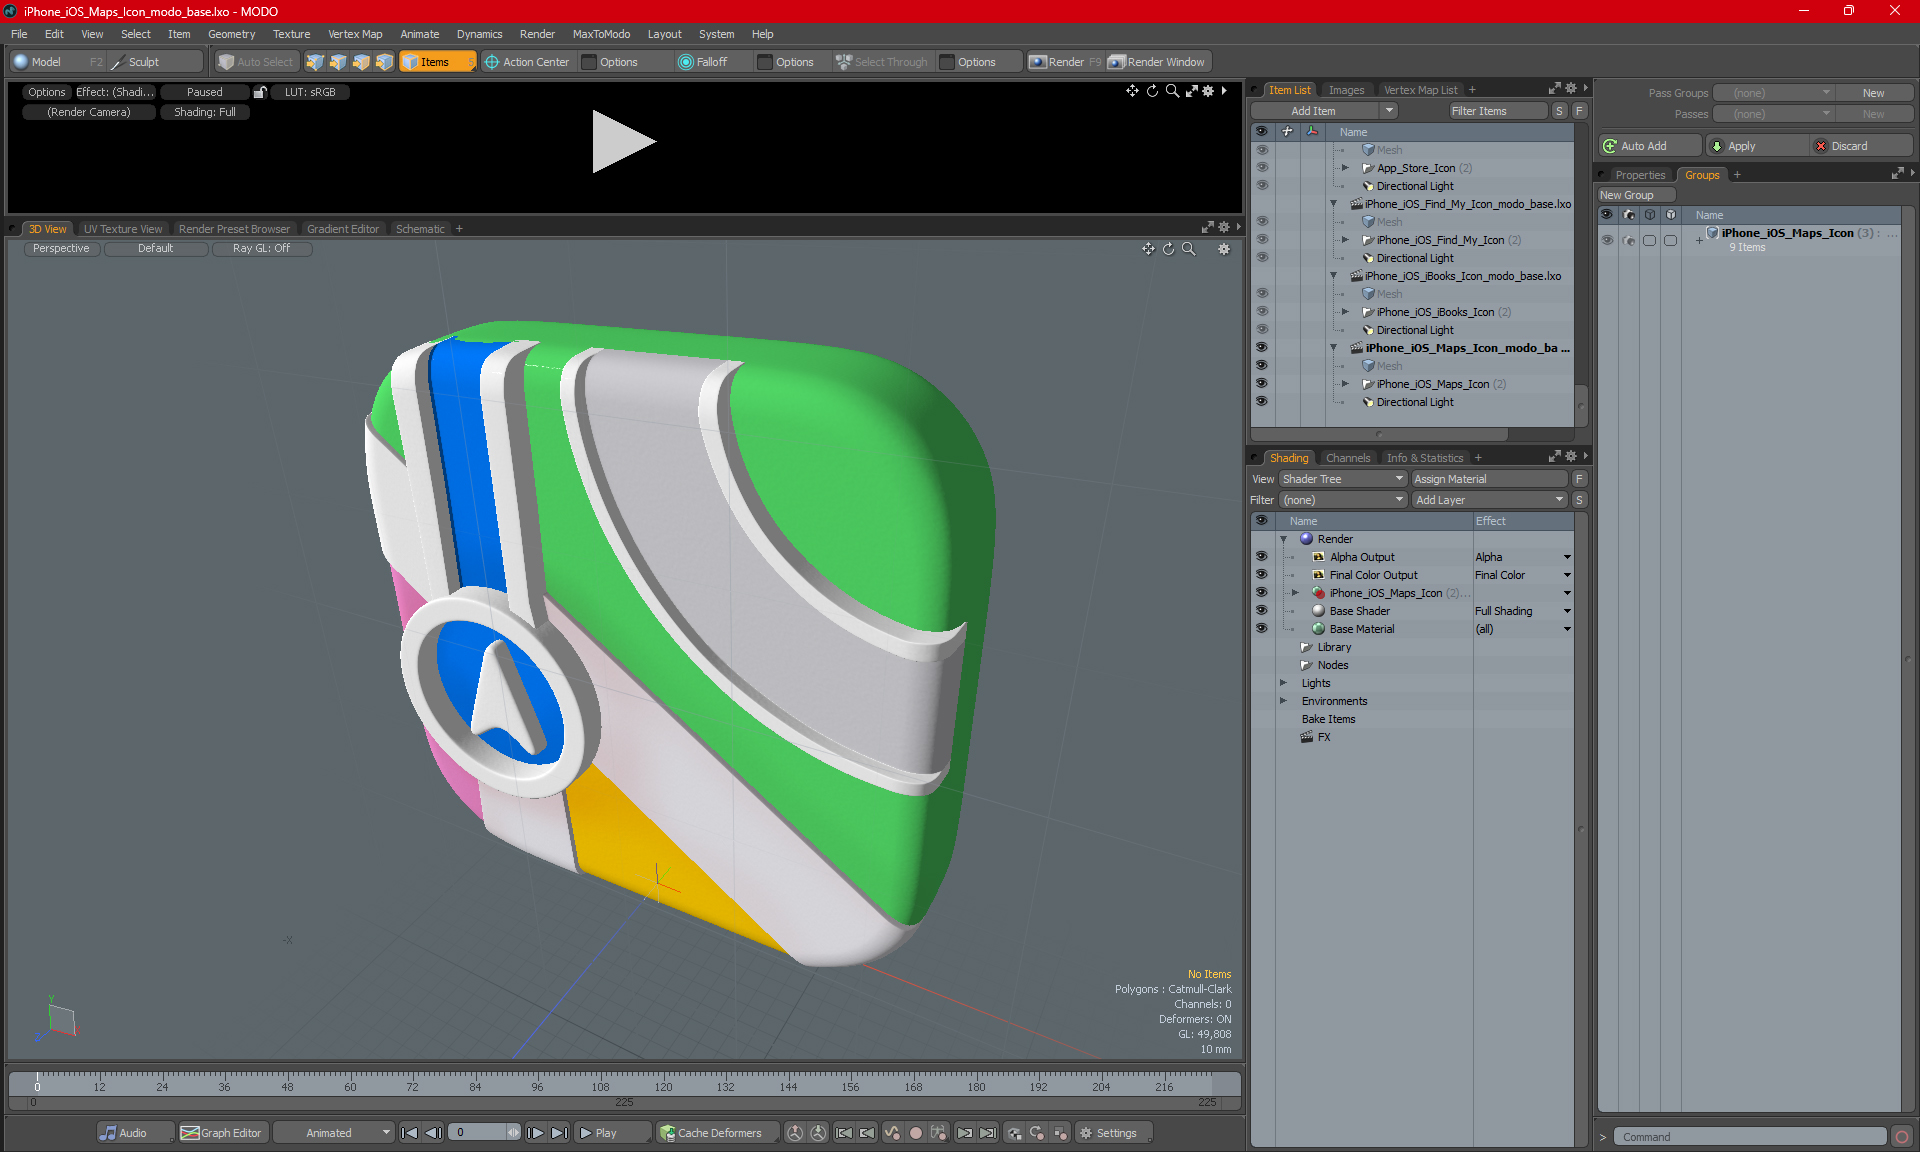
Task: Open Shader Tree view dropdown
Action: [1343, 479]
